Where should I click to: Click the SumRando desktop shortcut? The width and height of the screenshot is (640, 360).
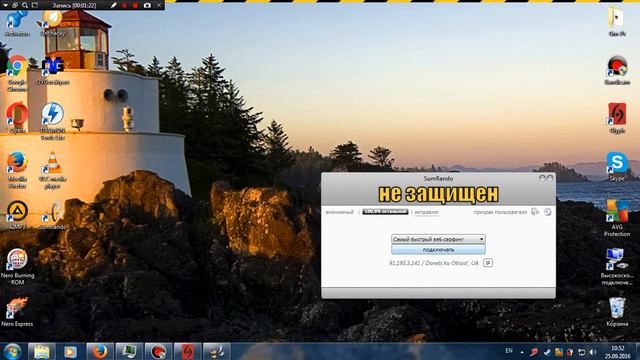point(53,215)
